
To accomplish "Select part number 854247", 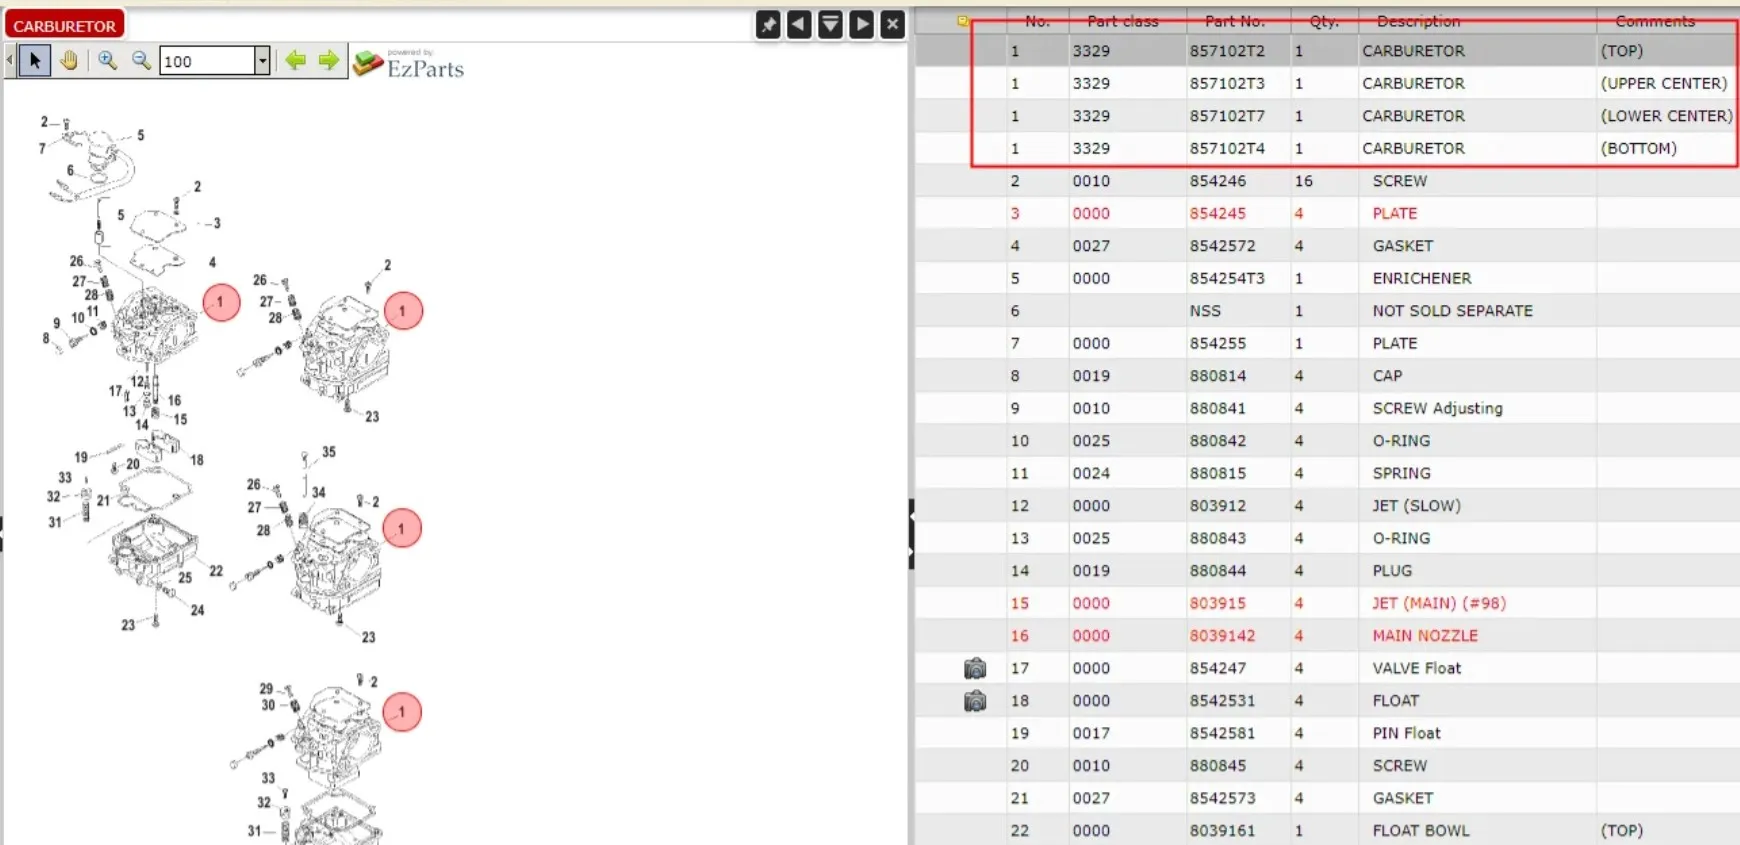I will [x=1218, y=668].
